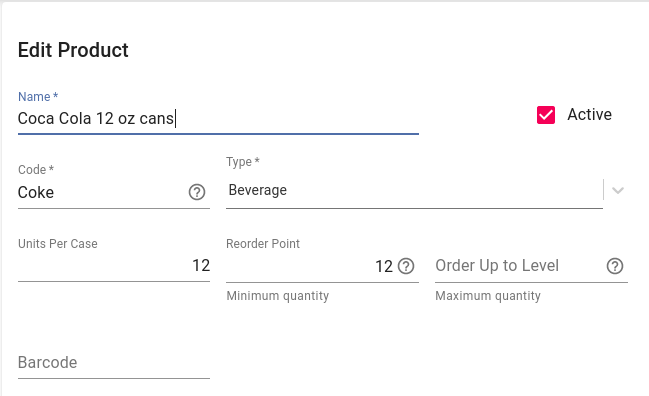Screen dimensions: 649x396
Task: Open the Beverage type combo box
Action: point(414,190)
